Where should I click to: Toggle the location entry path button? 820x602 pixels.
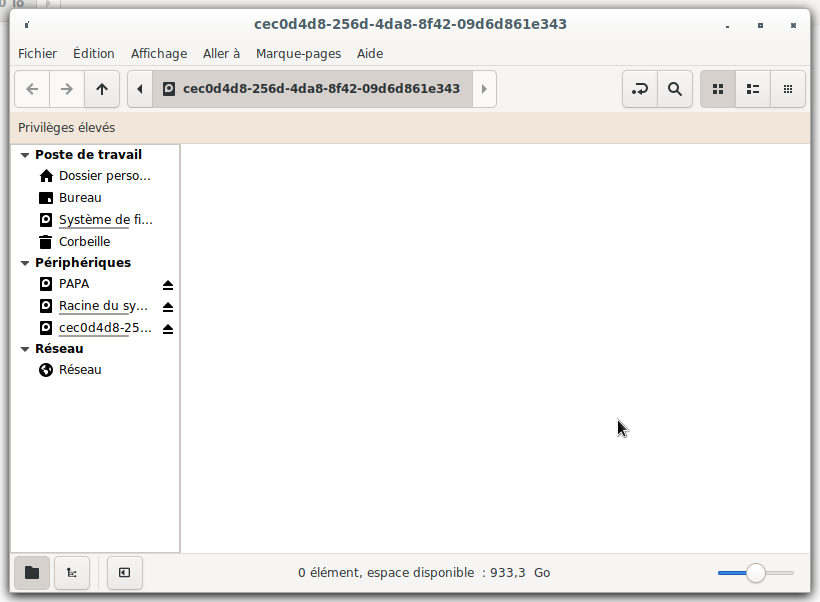639,89
